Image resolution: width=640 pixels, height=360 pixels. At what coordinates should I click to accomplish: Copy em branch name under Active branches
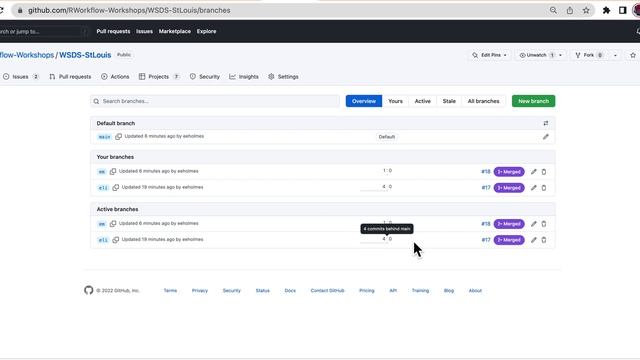tap(113, 224)
